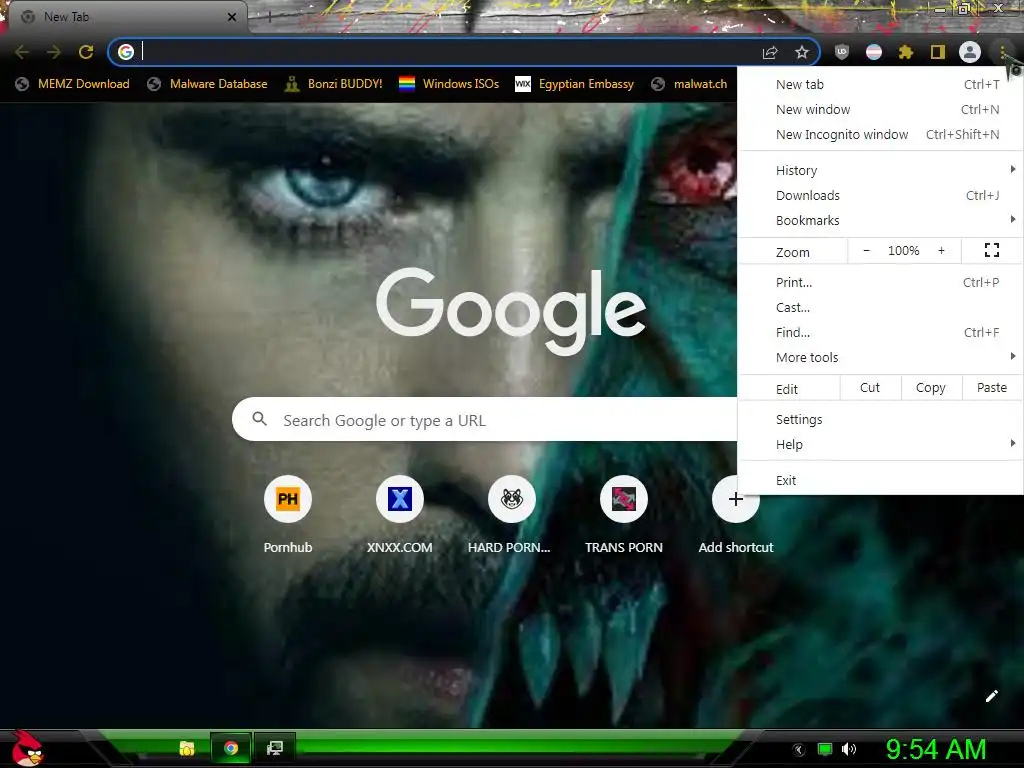1024x768 pixels.
Task: Click Cut in the Edit row
Action: [x=870, y=388]
